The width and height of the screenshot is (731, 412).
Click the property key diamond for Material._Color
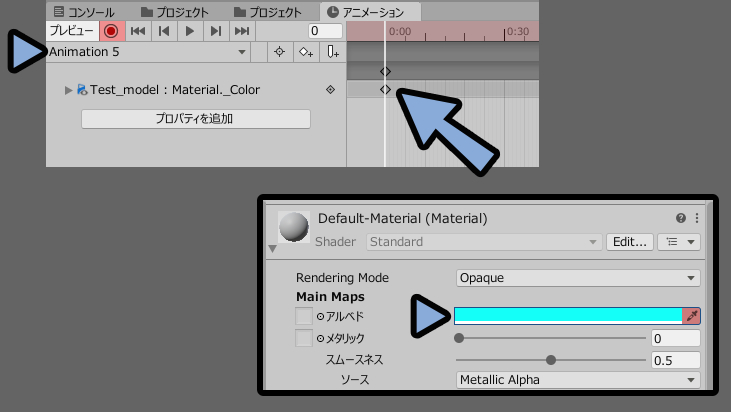tap(331, 89)
